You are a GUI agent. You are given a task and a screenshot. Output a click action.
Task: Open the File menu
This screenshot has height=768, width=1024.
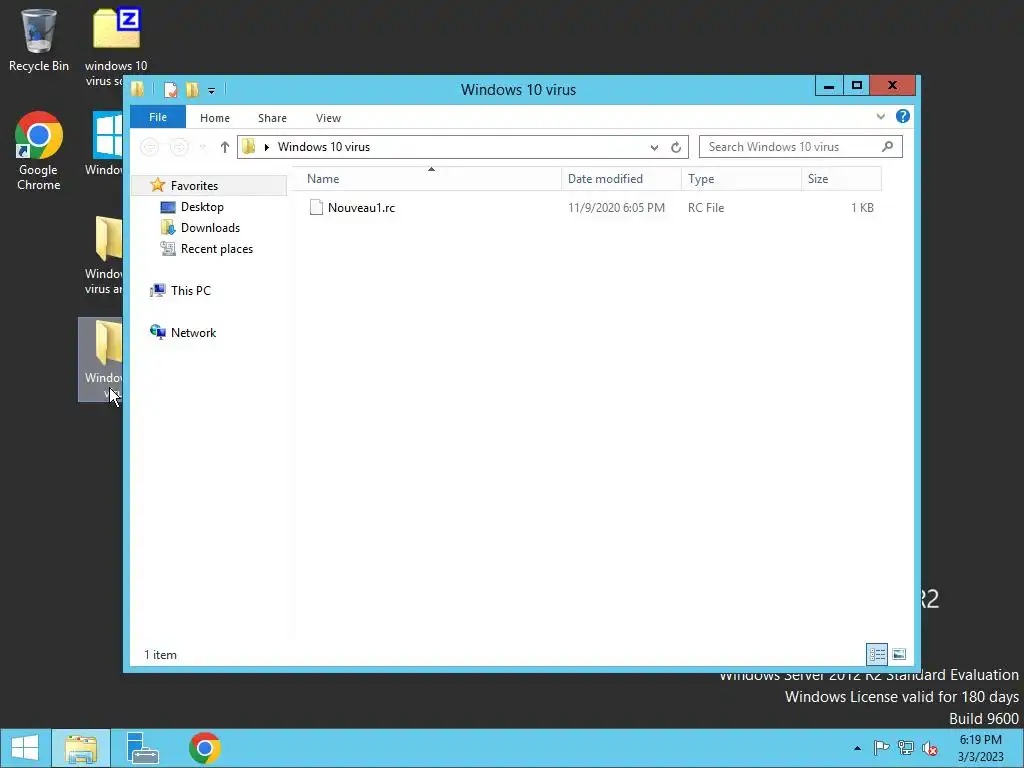tap(158, 117)
